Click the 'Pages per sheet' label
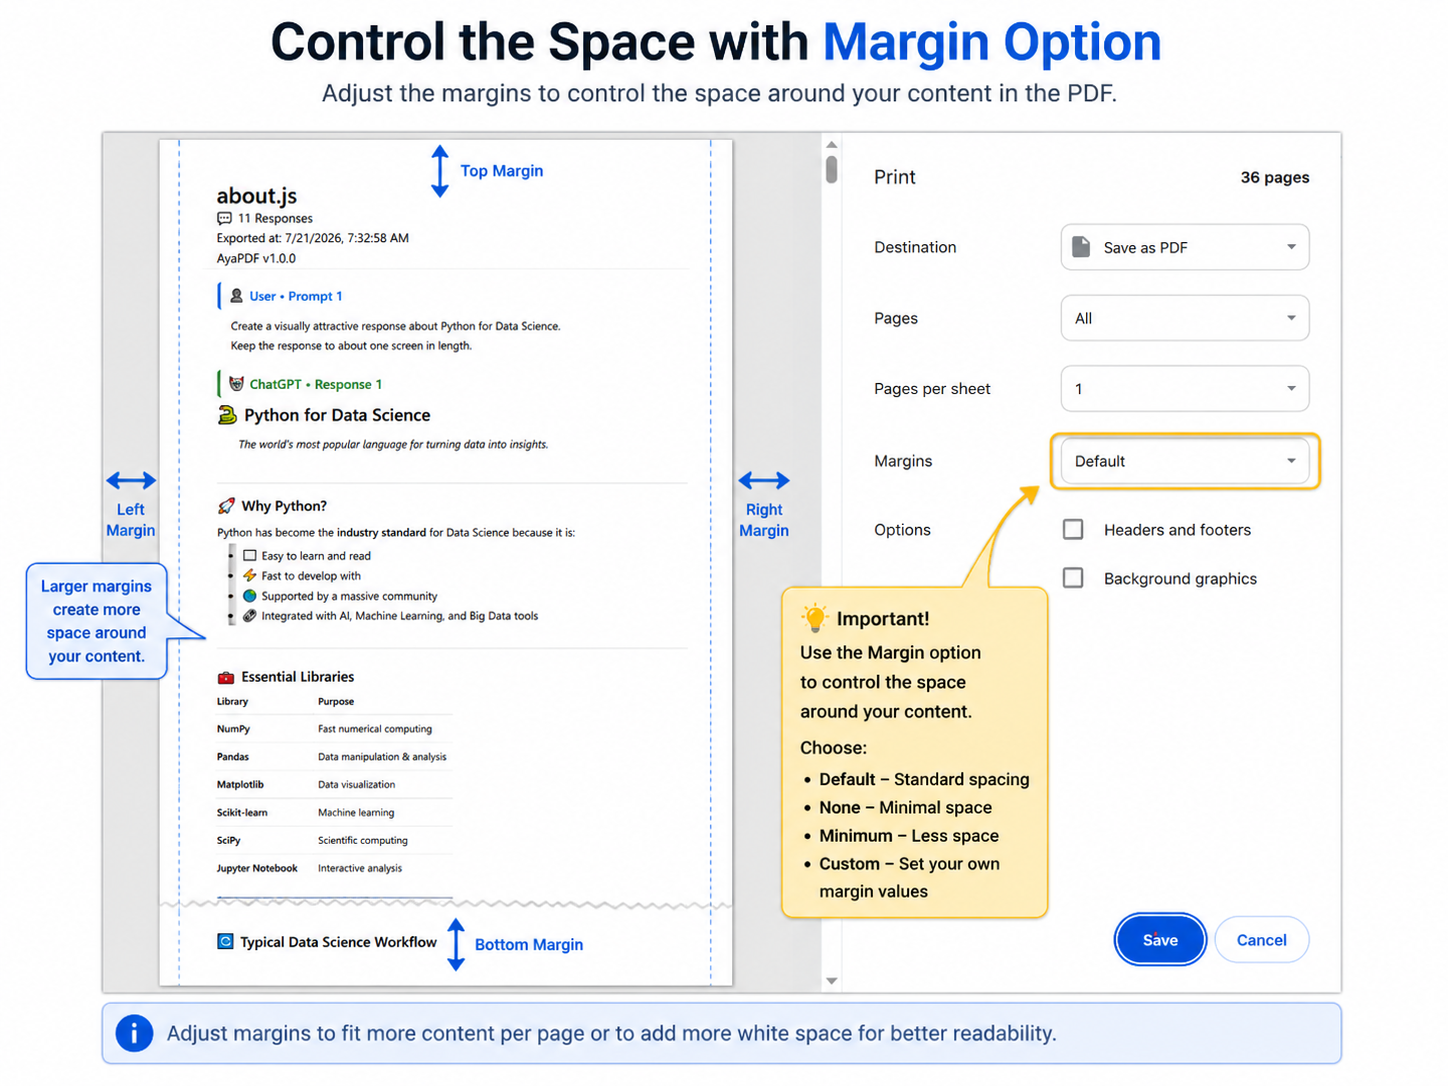Viewport: 1448px width, 1086px height. click(x=932, y=389)
